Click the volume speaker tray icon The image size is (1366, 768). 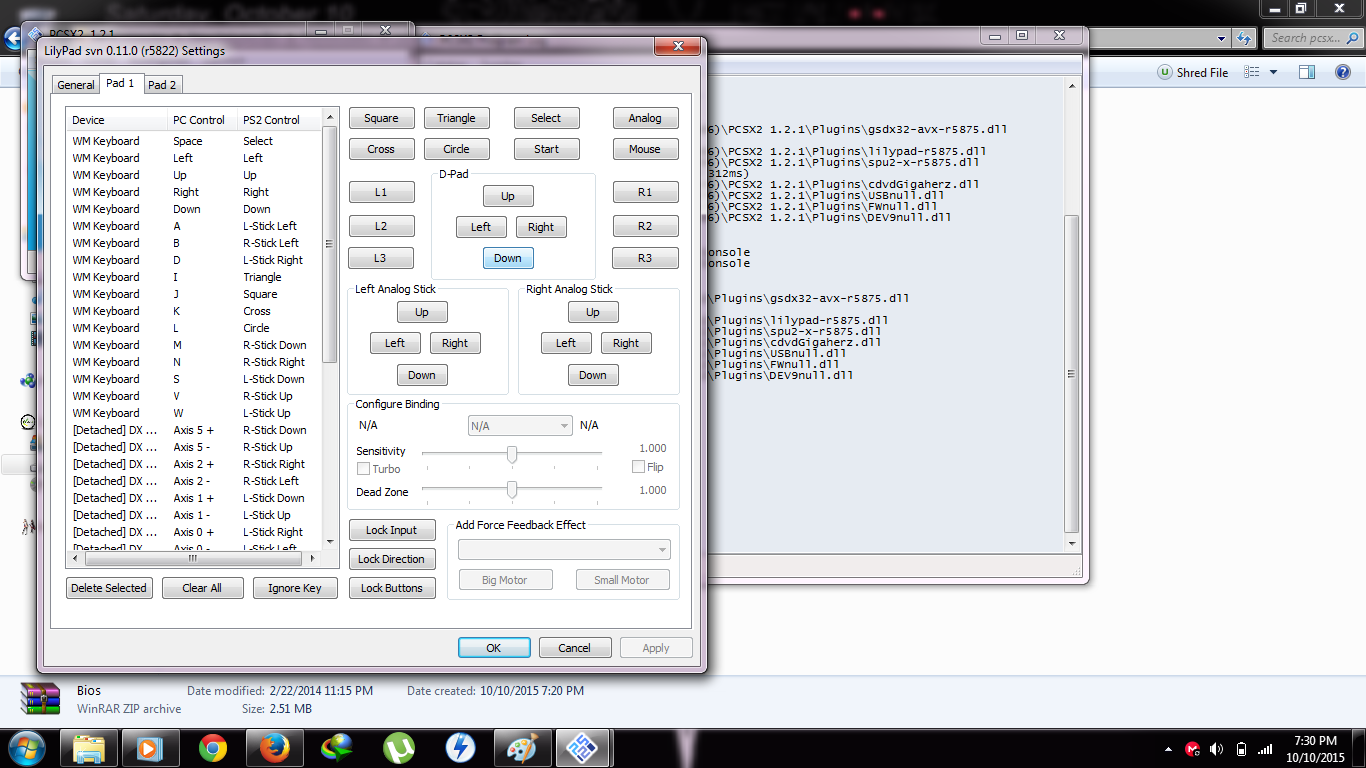click(1216, 749)
